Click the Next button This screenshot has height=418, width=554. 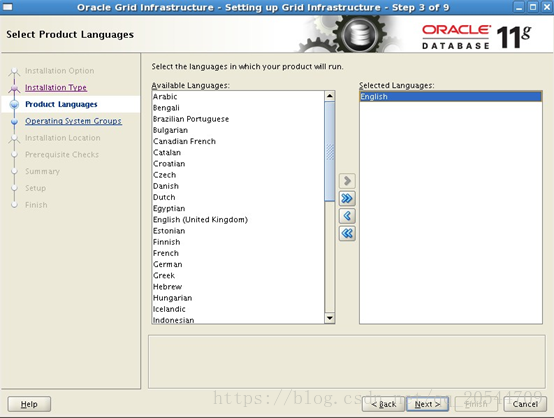pos(428,404)
